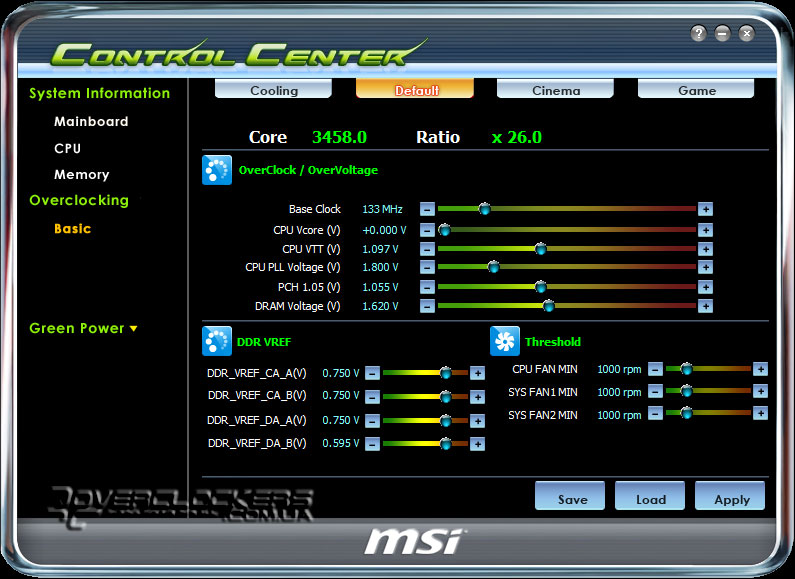Screen dimensions: 795x579
Task: Raise CPU FAN MIN threshold plus
Action: (760, 369)
